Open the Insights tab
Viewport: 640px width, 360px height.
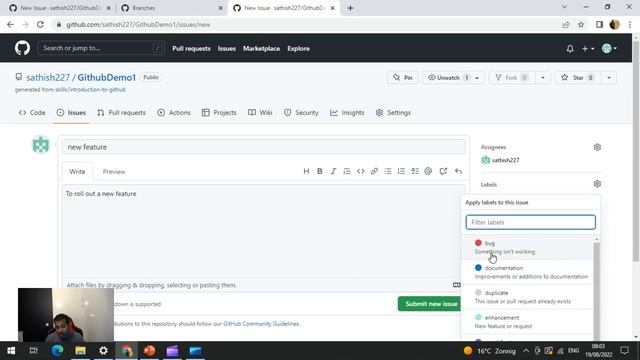347,113
